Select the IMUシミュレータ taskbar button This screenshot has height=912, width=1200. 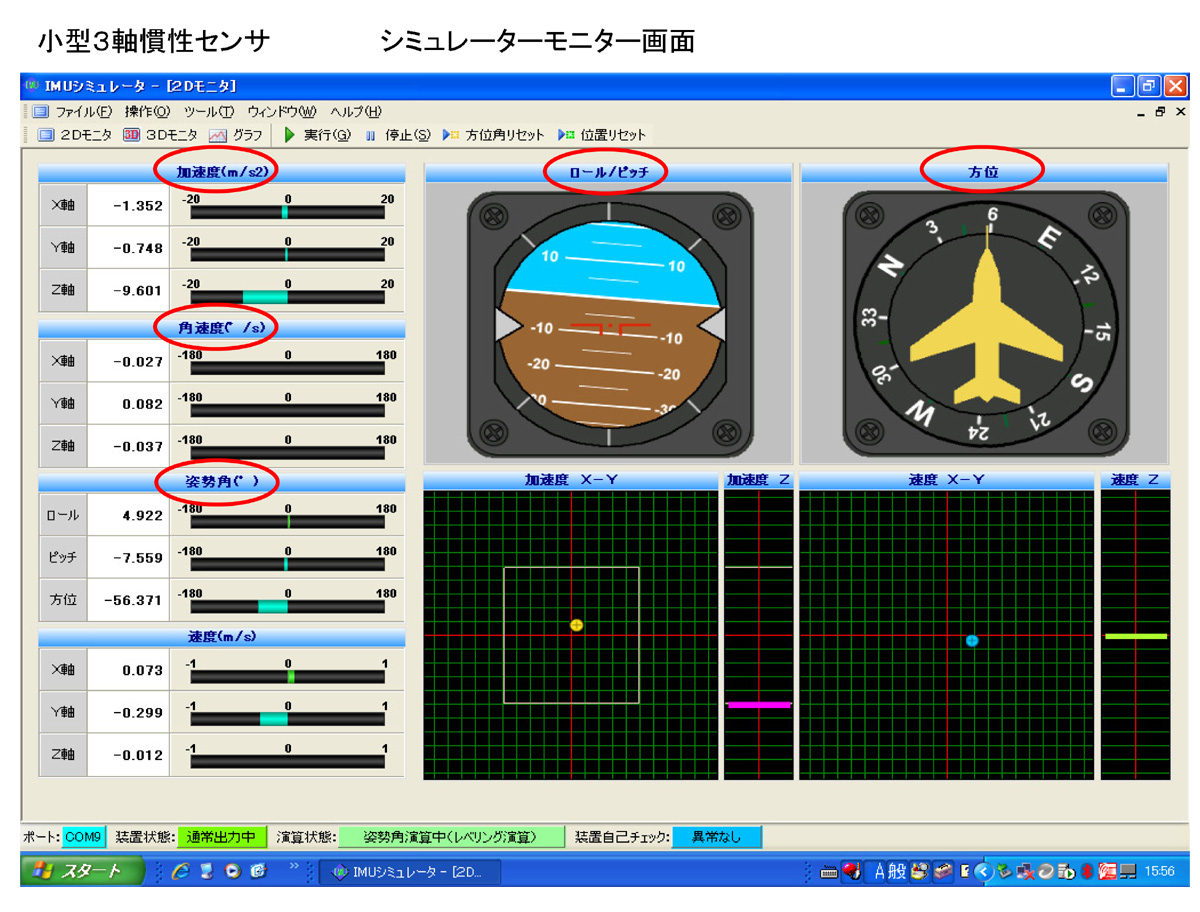click(412, 872)
